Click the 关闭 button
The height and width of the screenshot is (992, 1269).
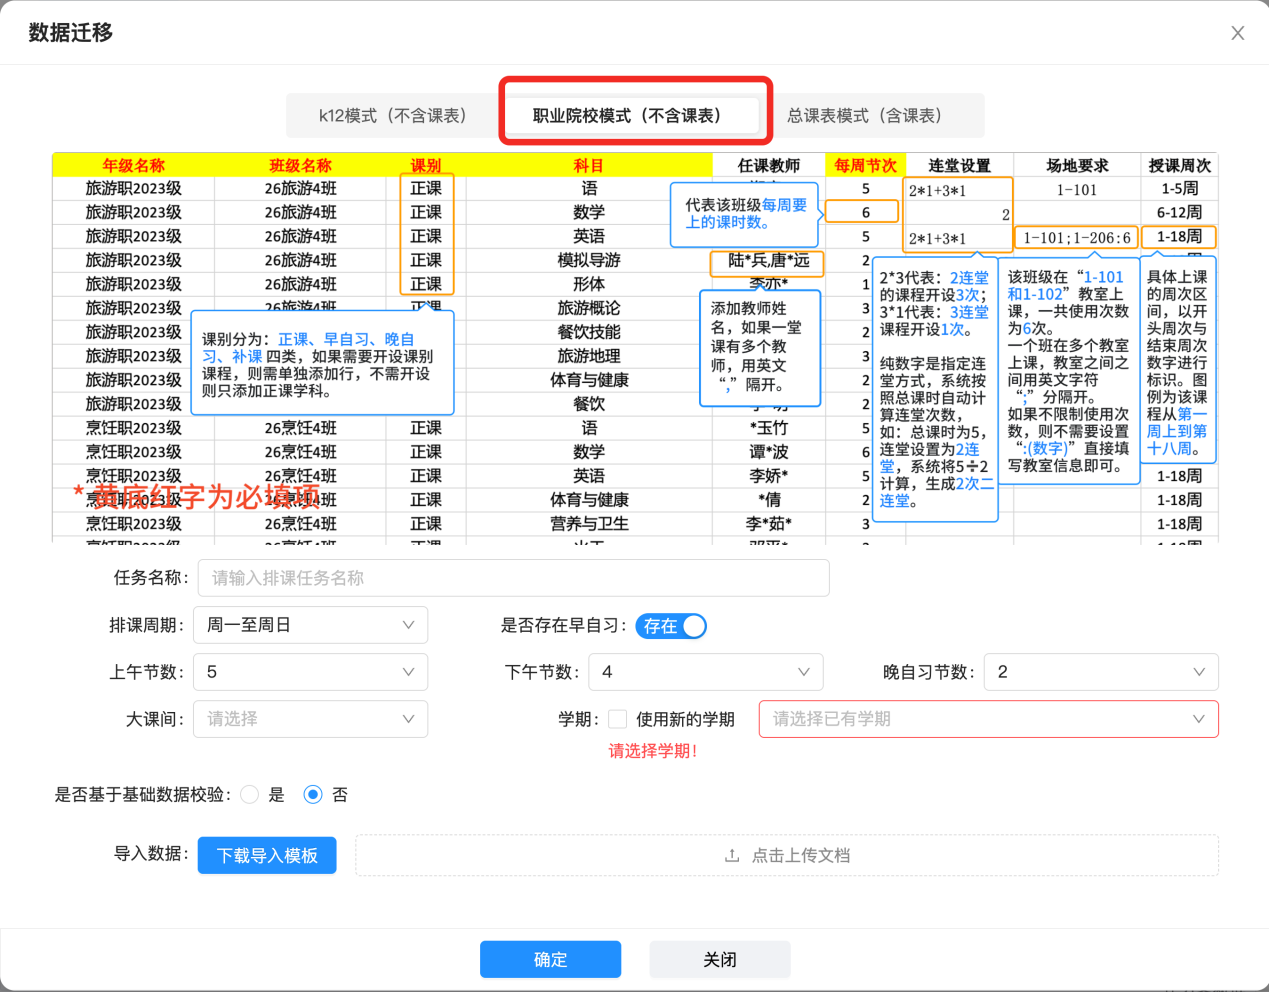point(720,960)
